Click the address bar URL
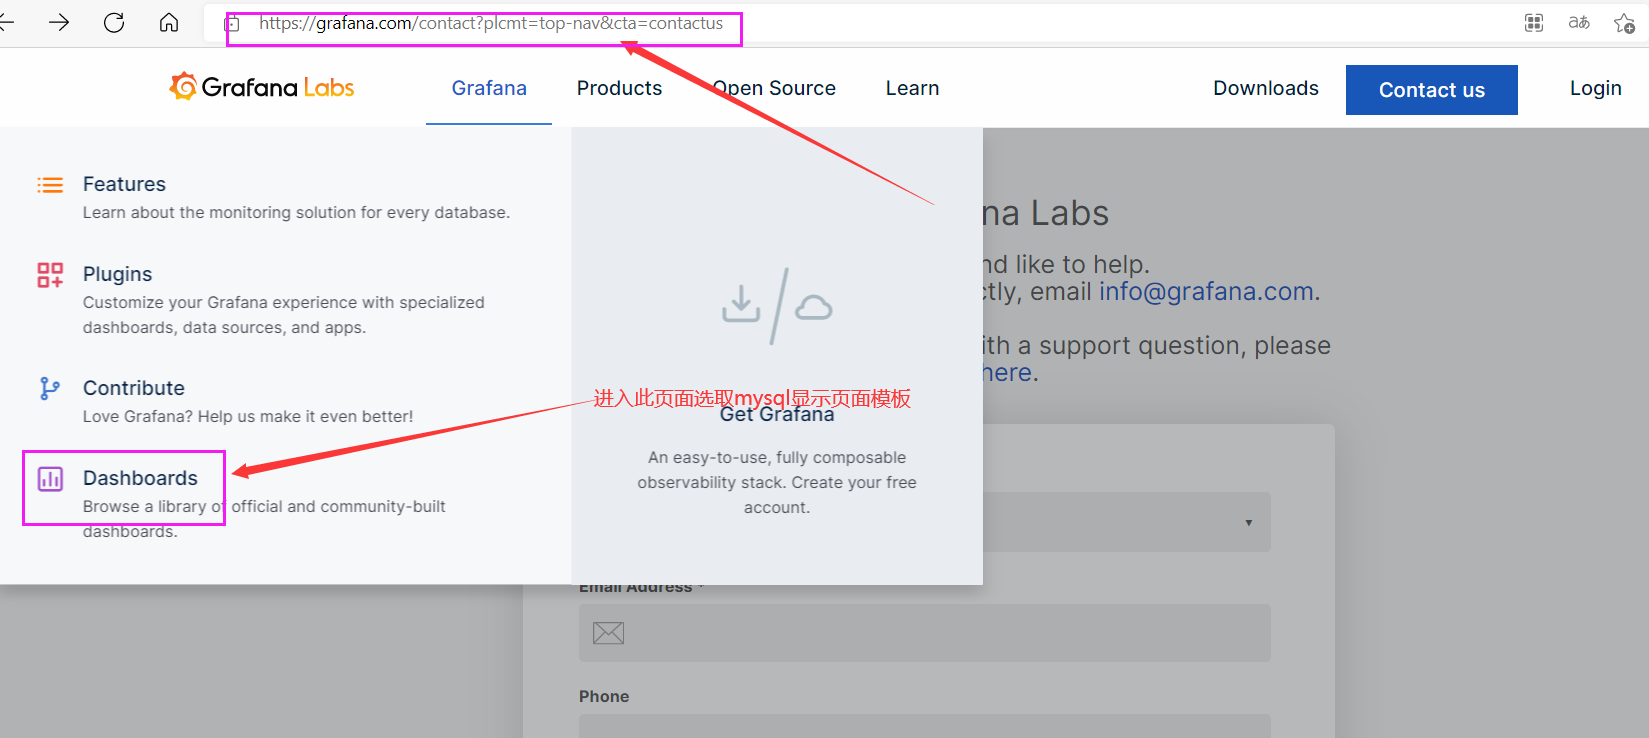Screen dimensions: 1649x738 [491, 23]
